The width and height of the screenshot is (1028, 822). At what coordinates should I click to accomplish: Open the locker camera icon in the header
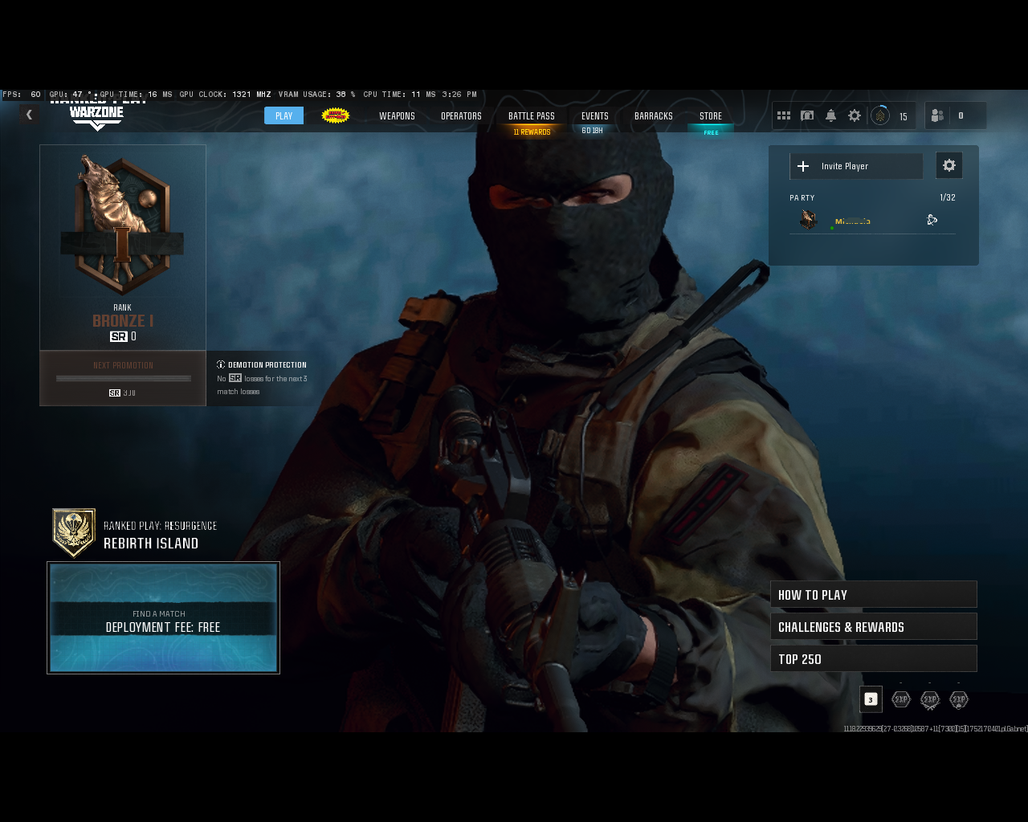click(x=807, y=116)
